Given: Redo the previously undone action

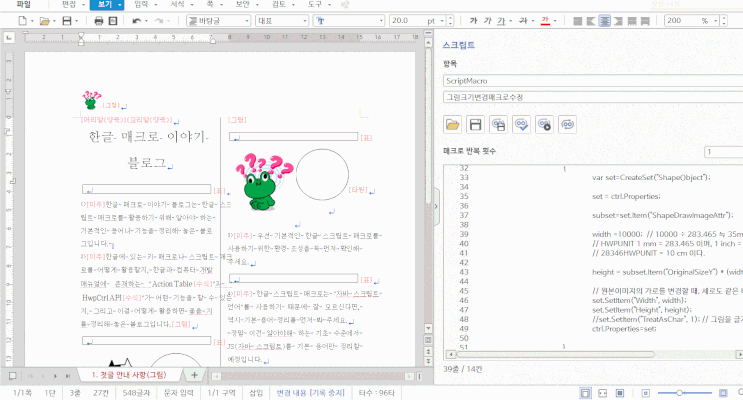Looking at the screenshot, I should click(x=159, y=21).
